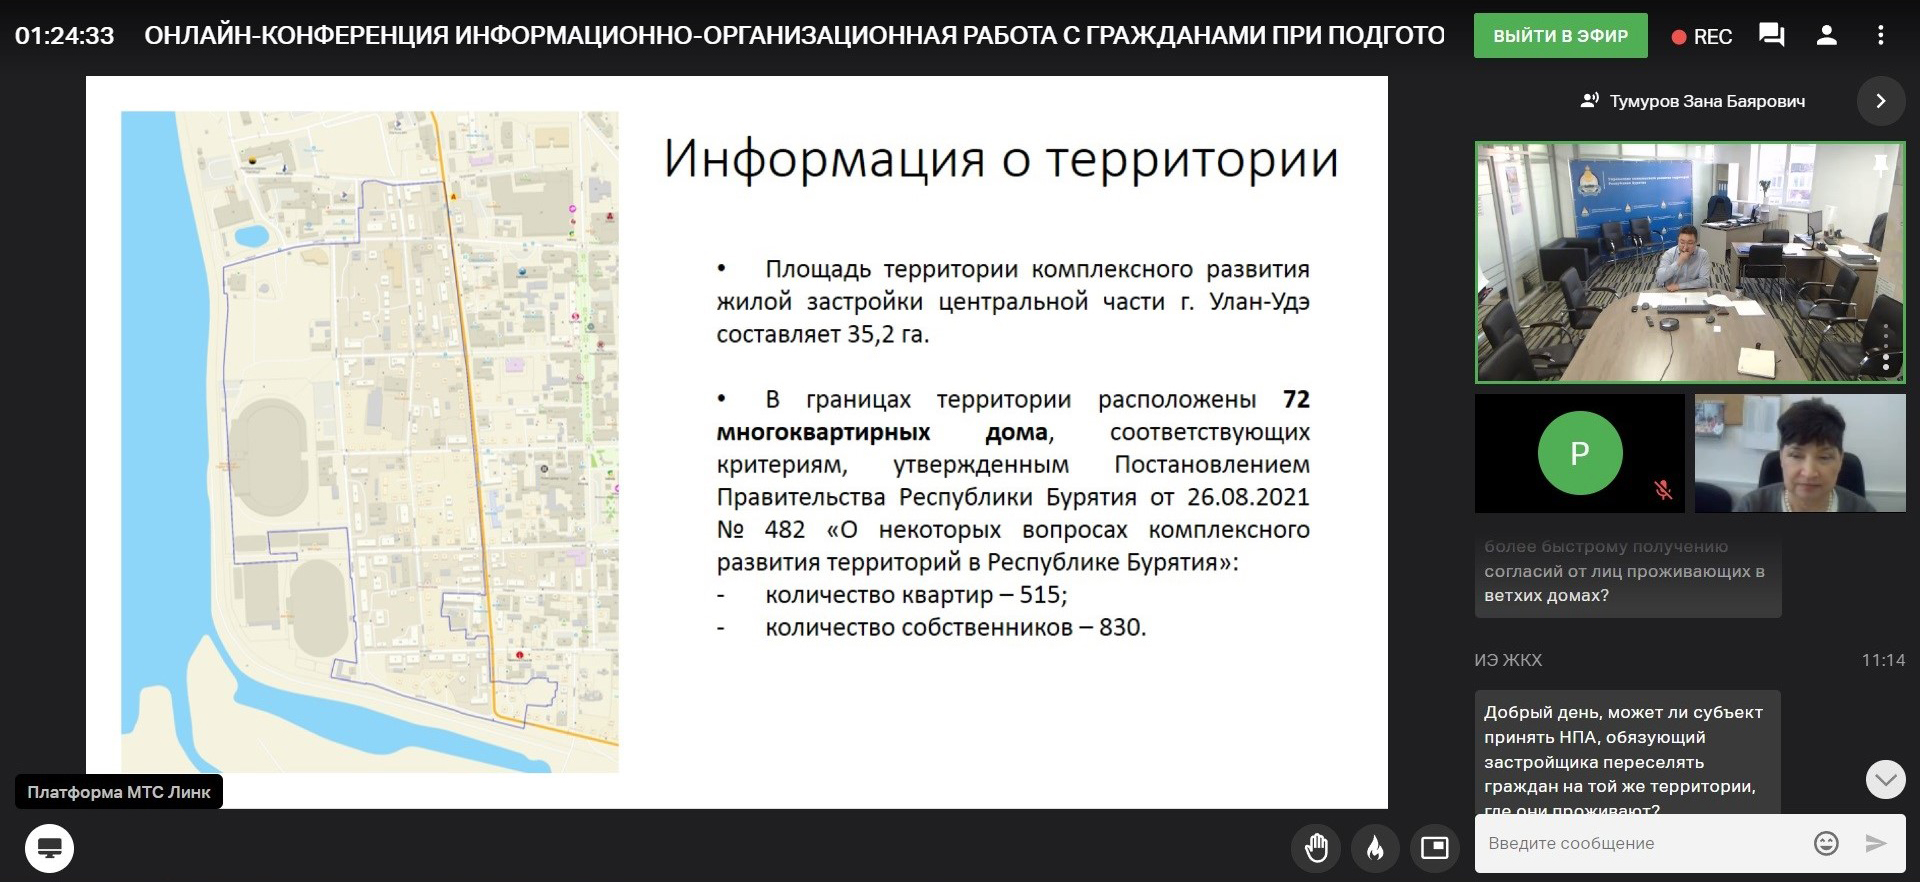Select the woman participant video thumbnail

[1800, 453]
